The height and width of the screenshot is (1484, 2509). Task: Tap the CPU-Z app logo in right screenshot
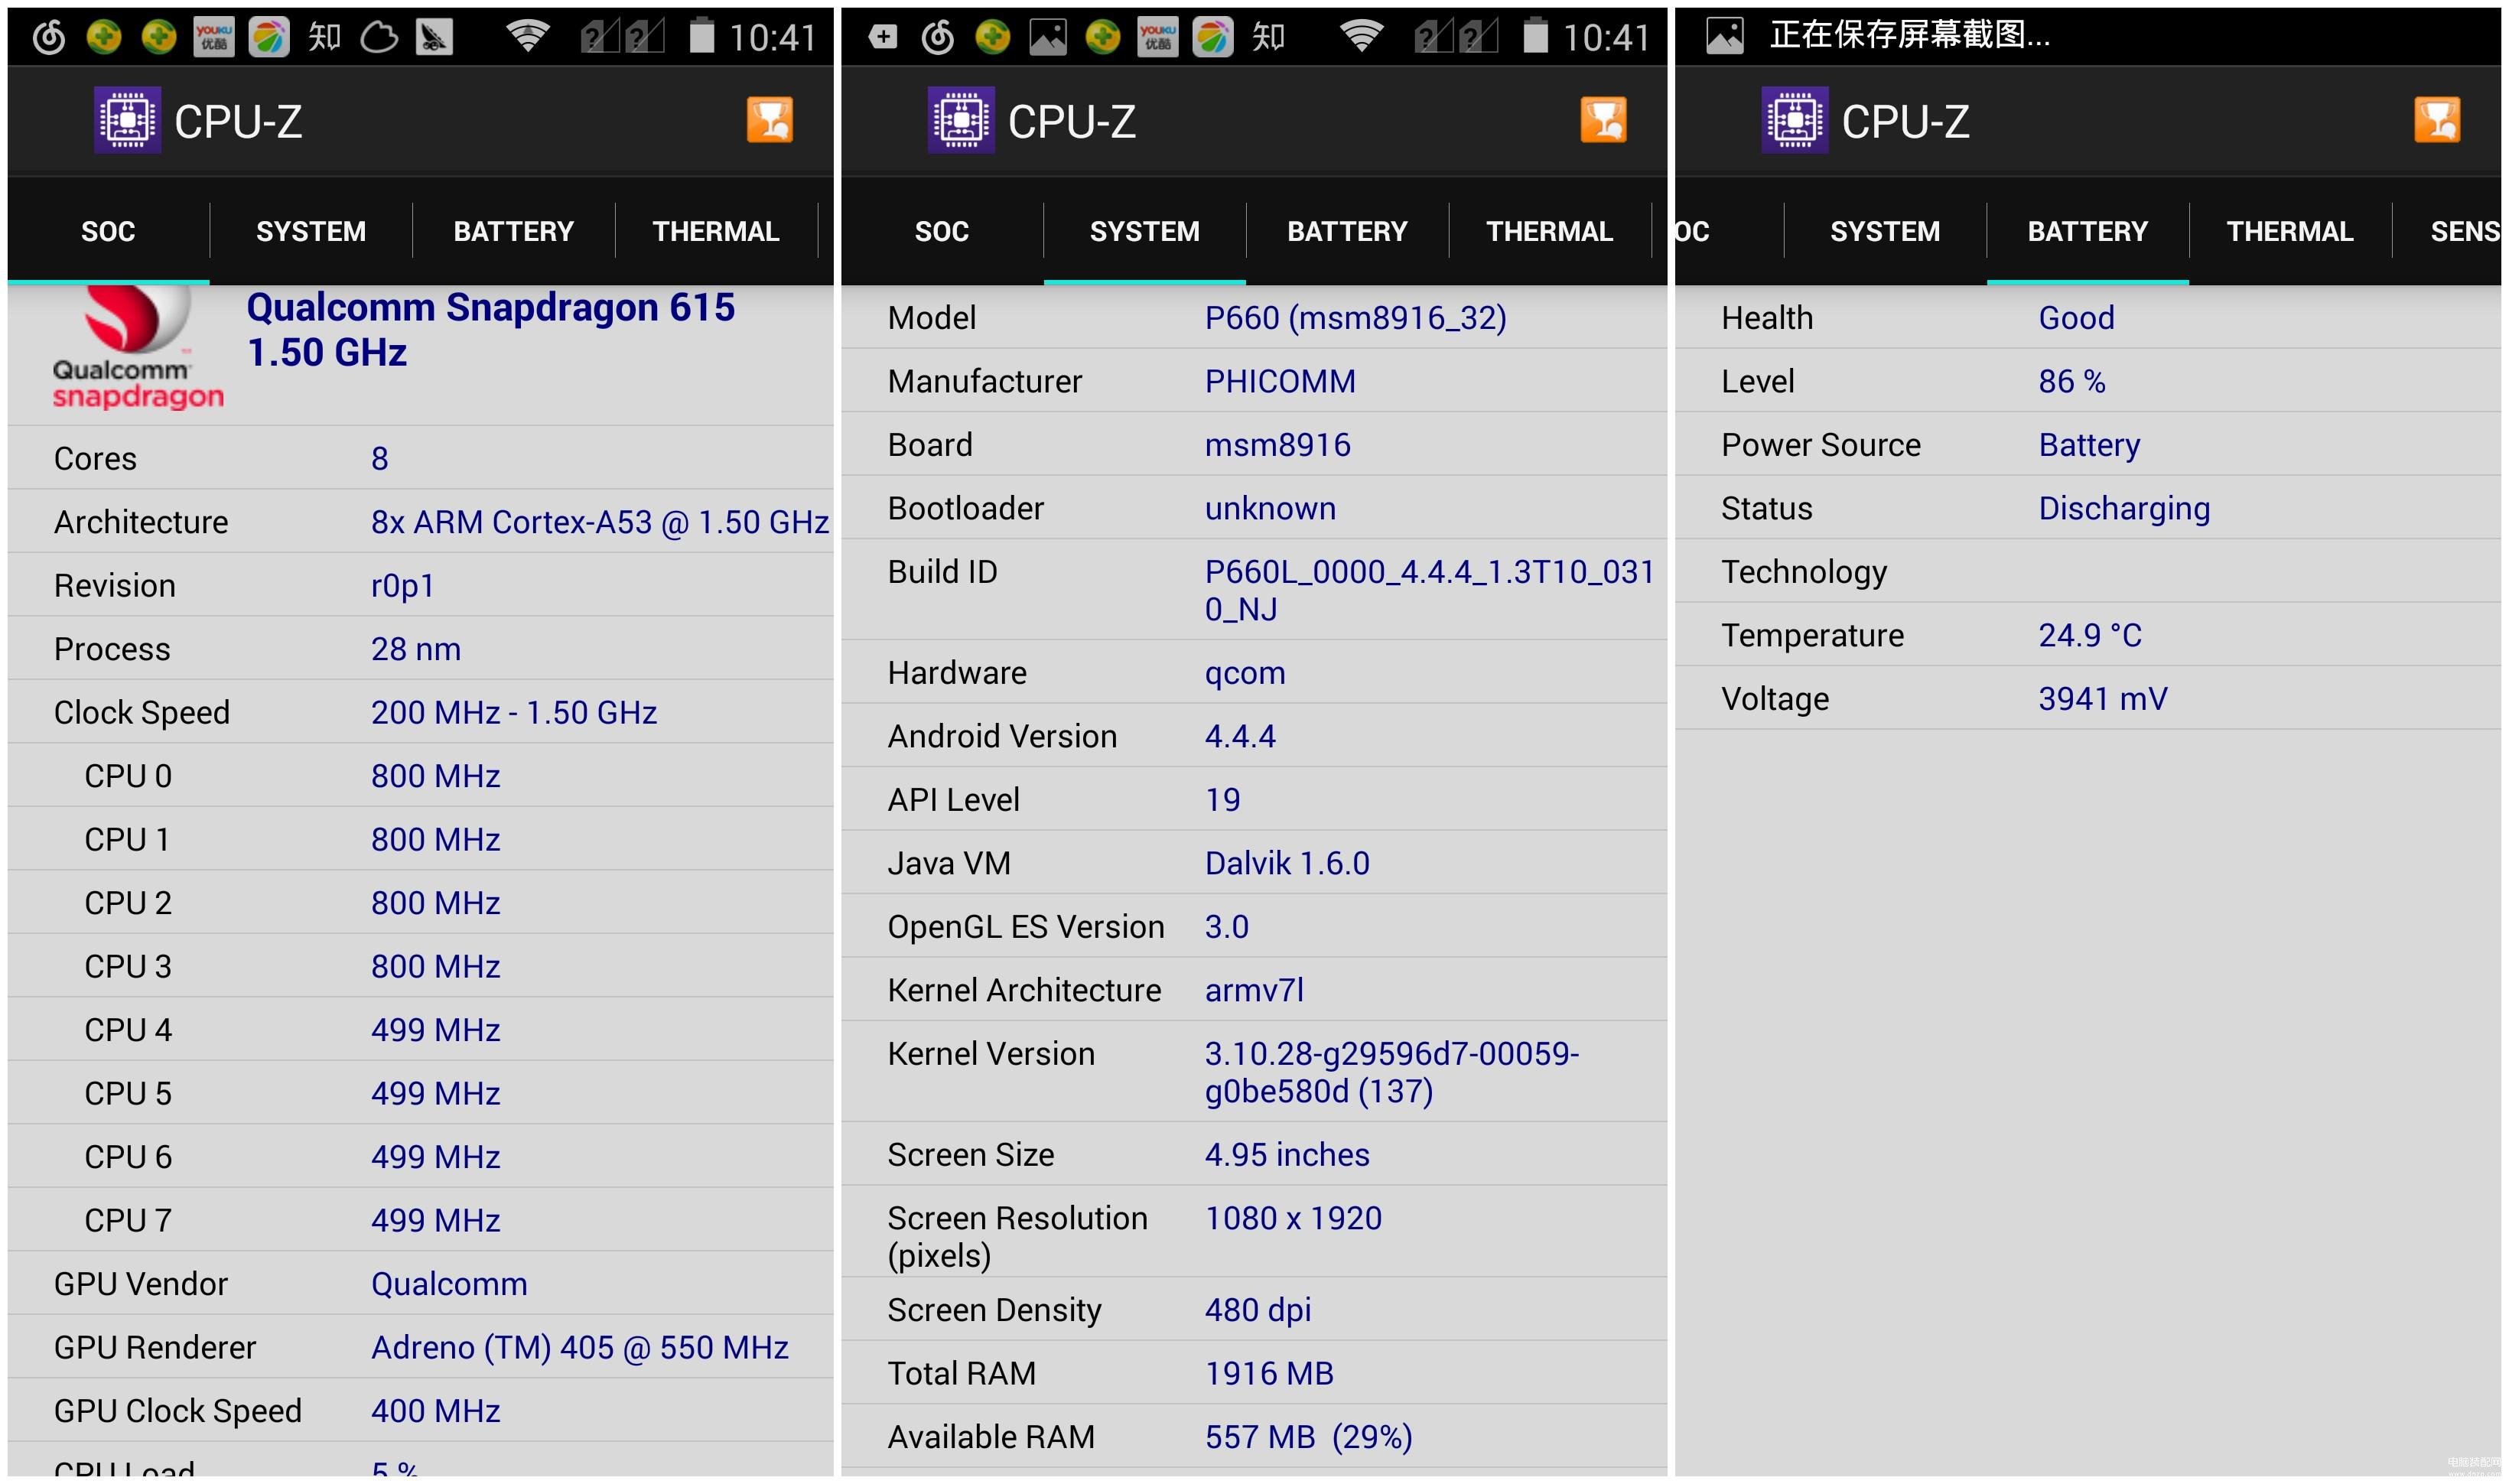point(1795,120)
